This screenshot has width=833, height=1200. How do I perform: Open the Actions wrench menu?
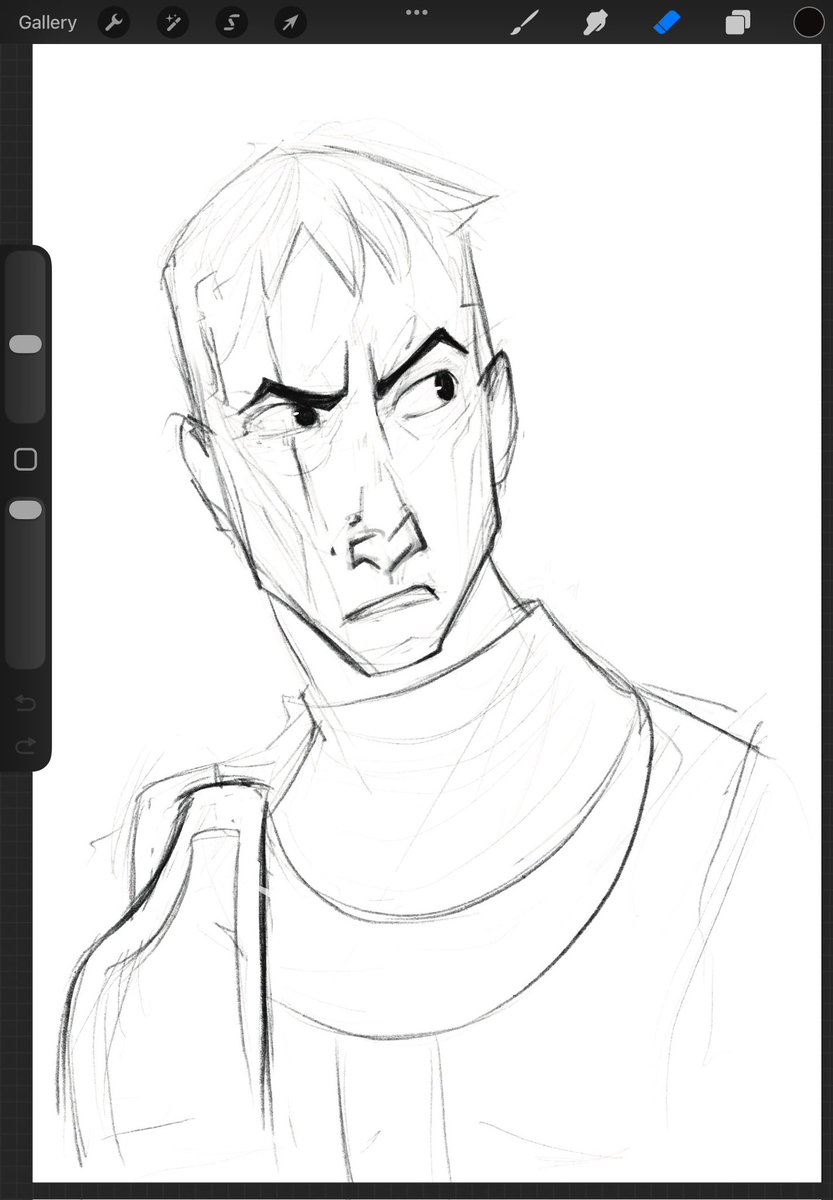[114, 22]
